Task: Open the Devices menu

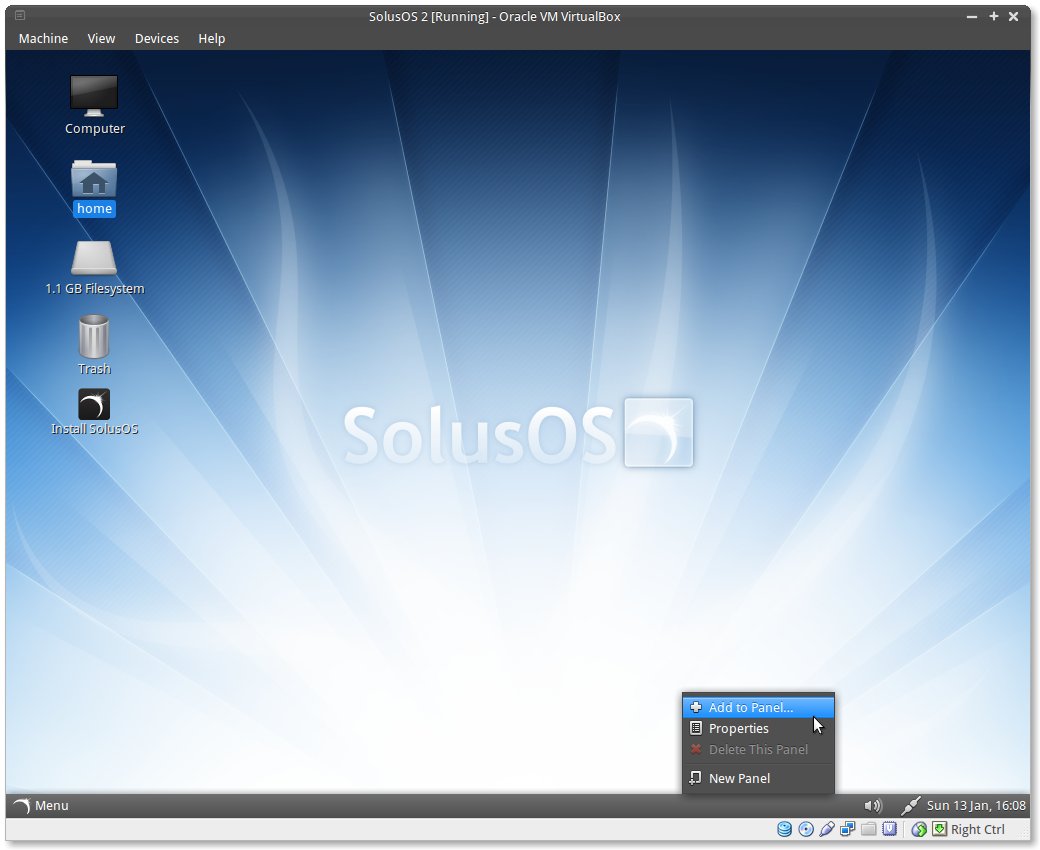Action: coord(157,38)
